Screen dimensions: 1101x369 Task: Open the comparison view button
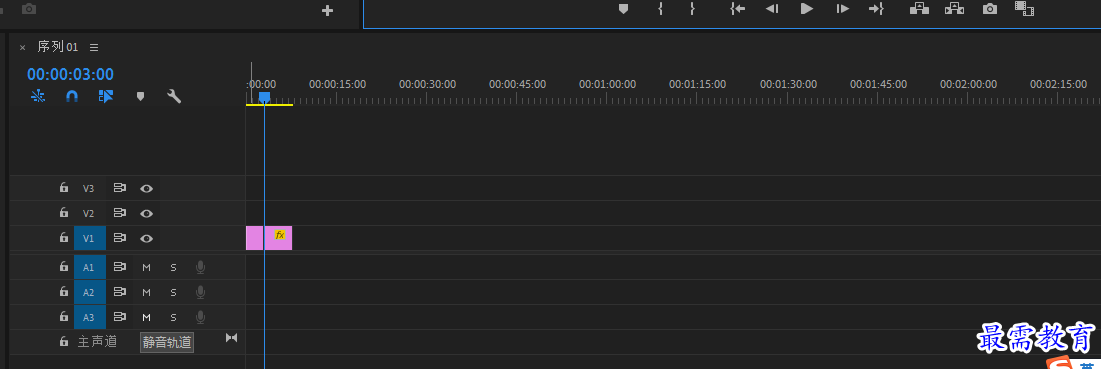tap(1024, 8)
